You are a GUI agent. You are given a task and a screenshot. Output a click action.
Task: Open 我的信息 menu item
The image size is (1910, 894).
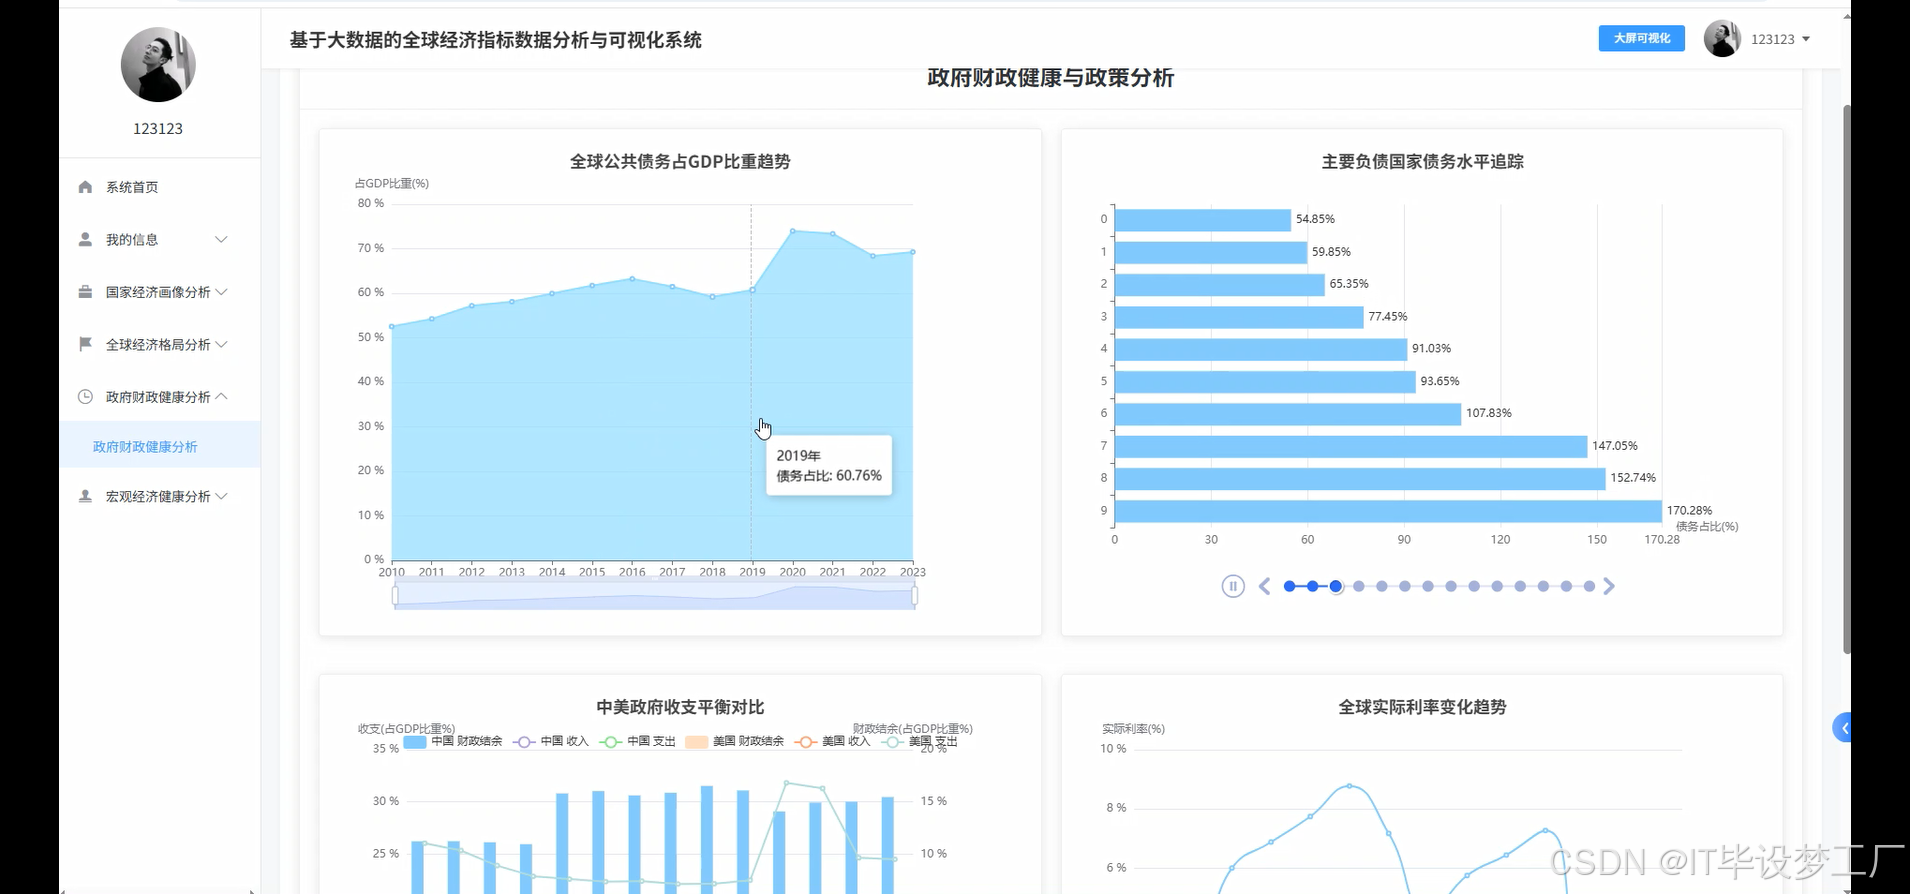point(160,239)
